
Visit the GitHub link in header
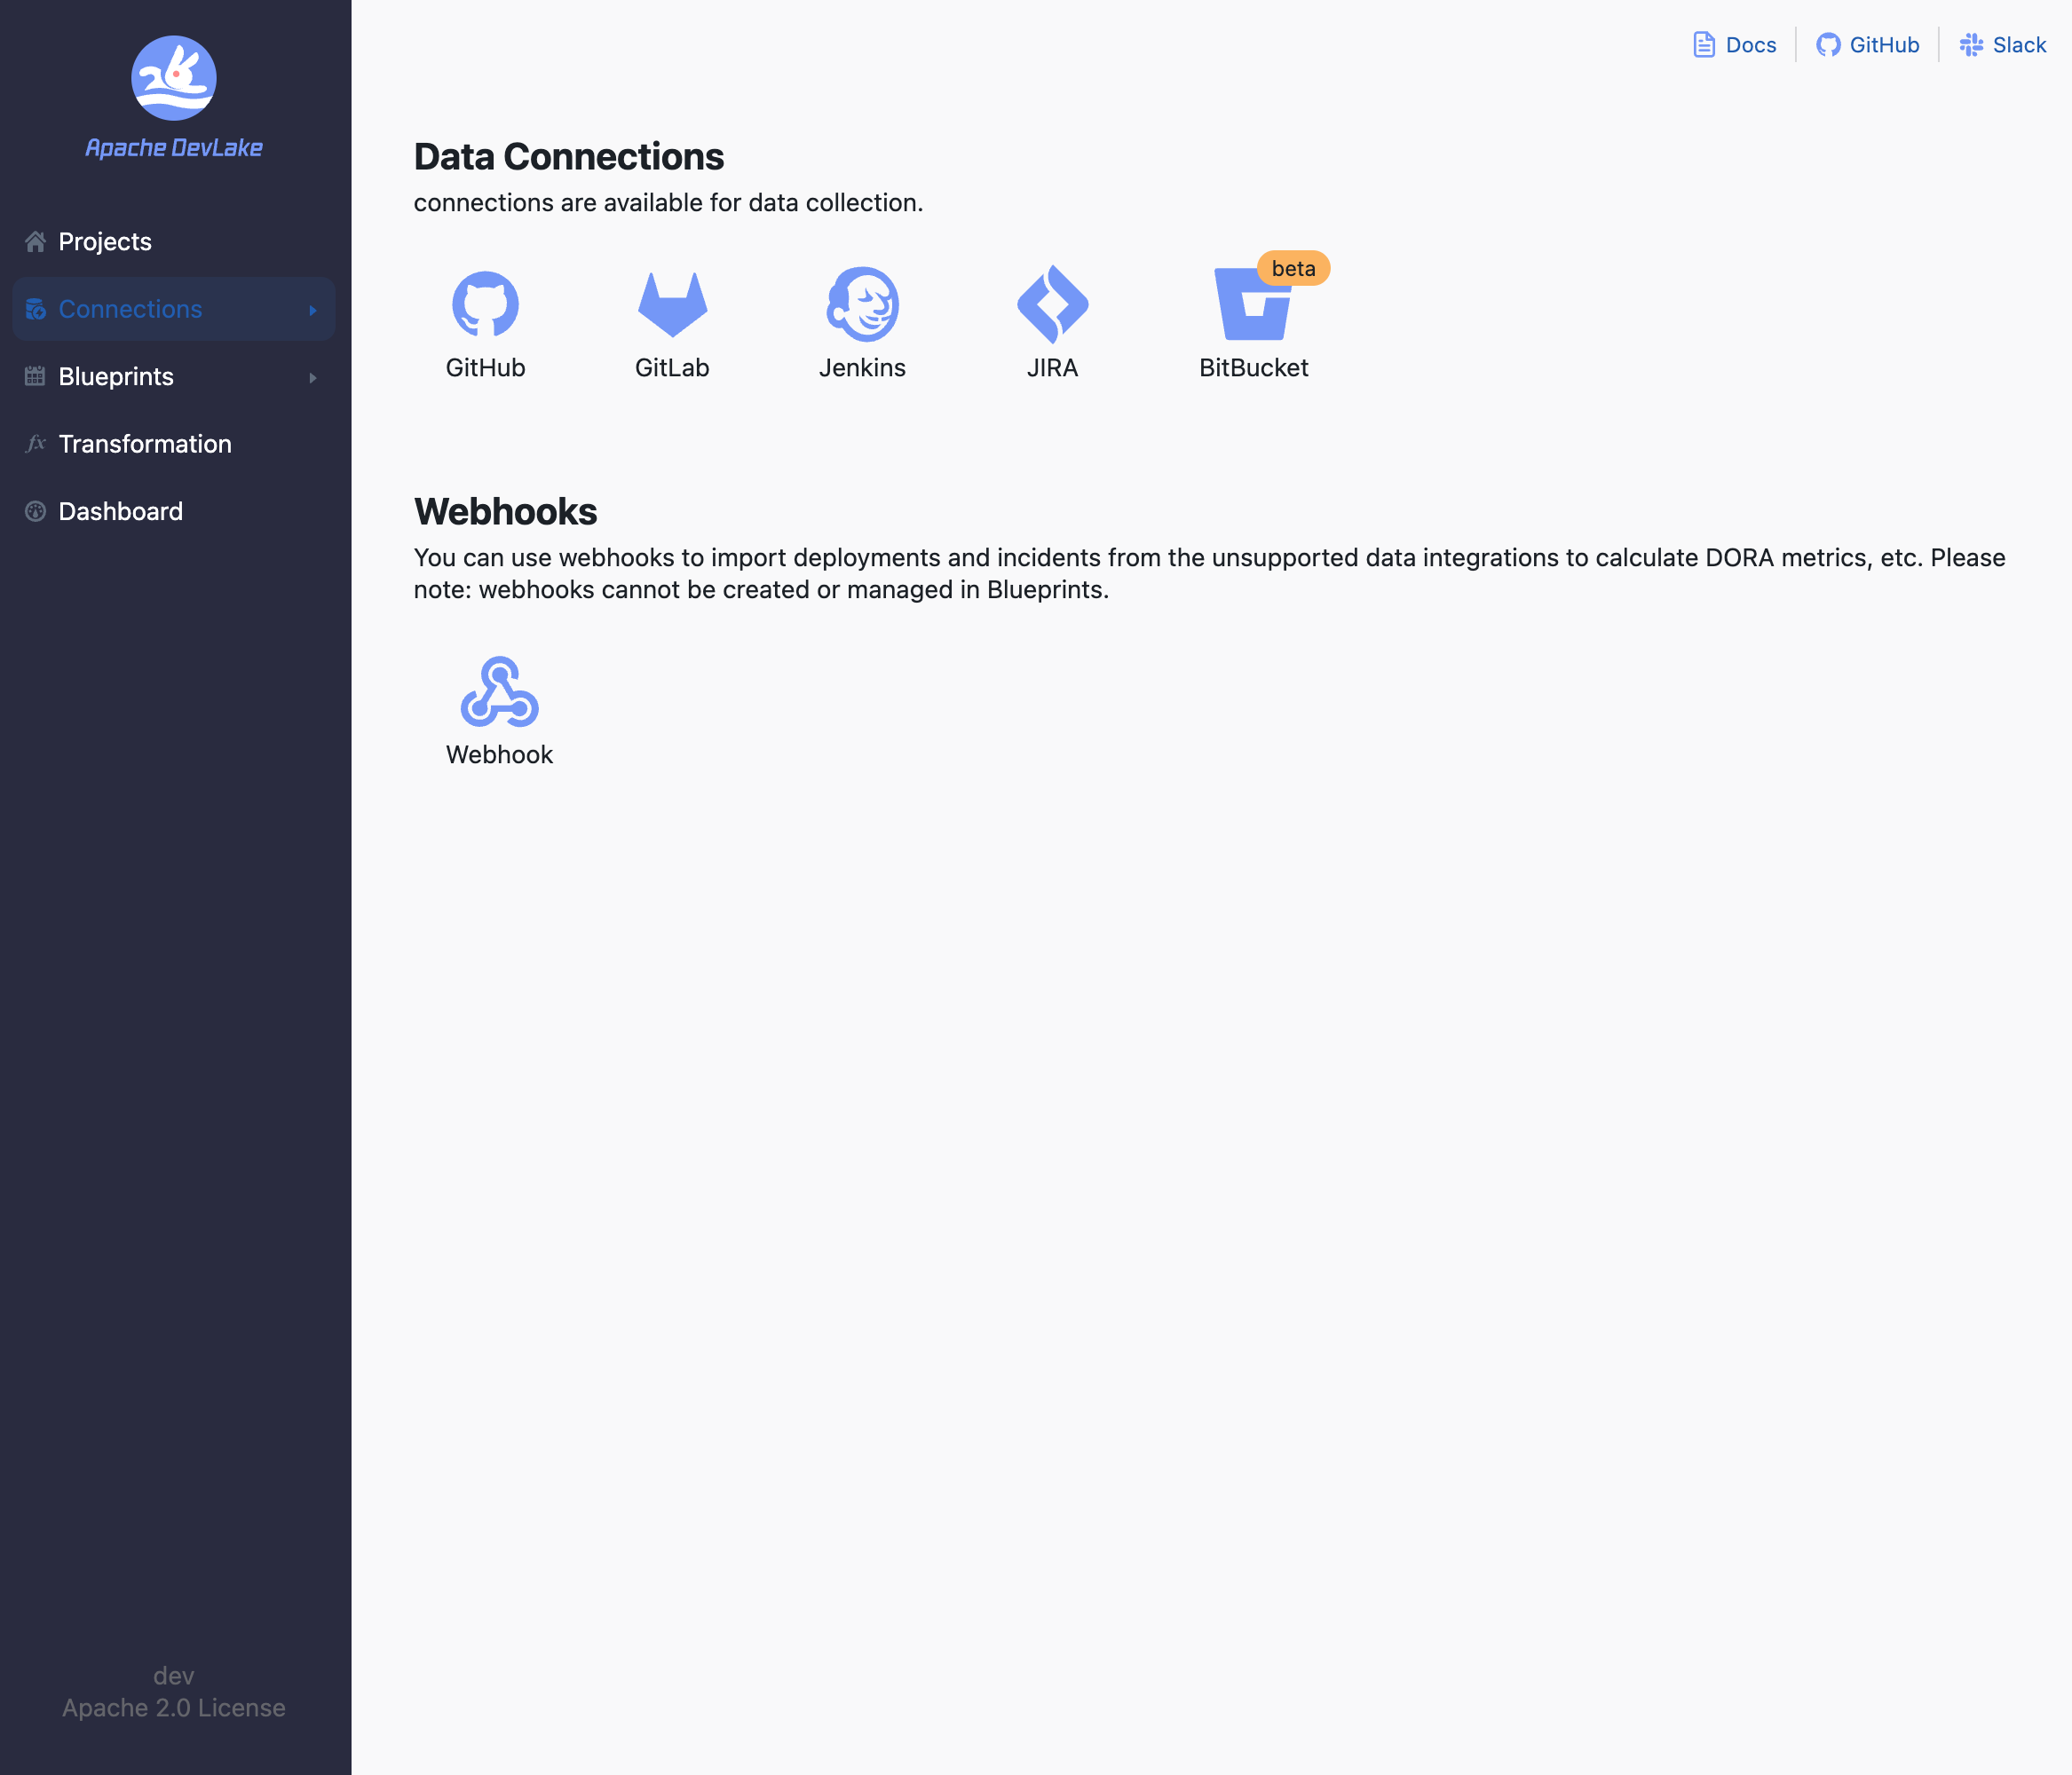point(1868,45)
